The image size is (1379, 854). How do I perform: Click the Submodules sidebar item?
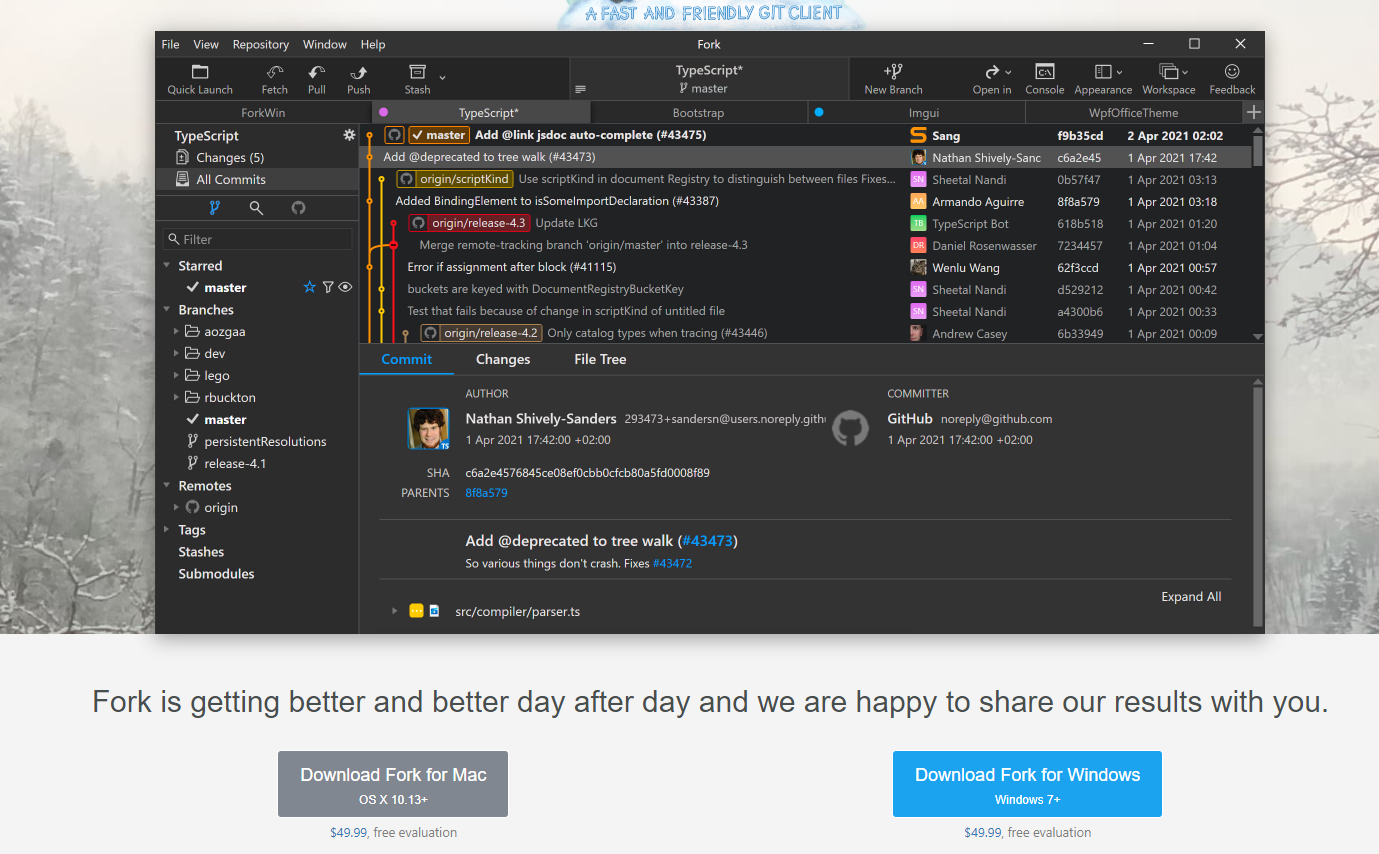tap(216, 574)
